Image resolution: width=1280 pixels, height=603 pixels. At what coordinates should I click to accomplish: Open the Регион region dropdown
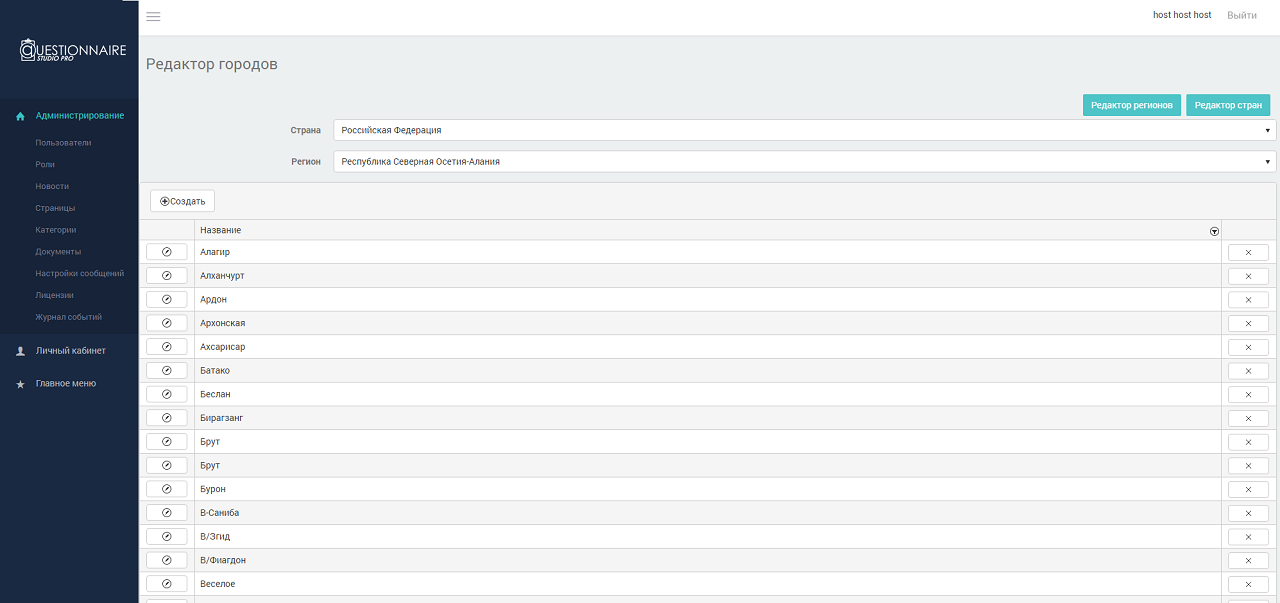point(805,161)
